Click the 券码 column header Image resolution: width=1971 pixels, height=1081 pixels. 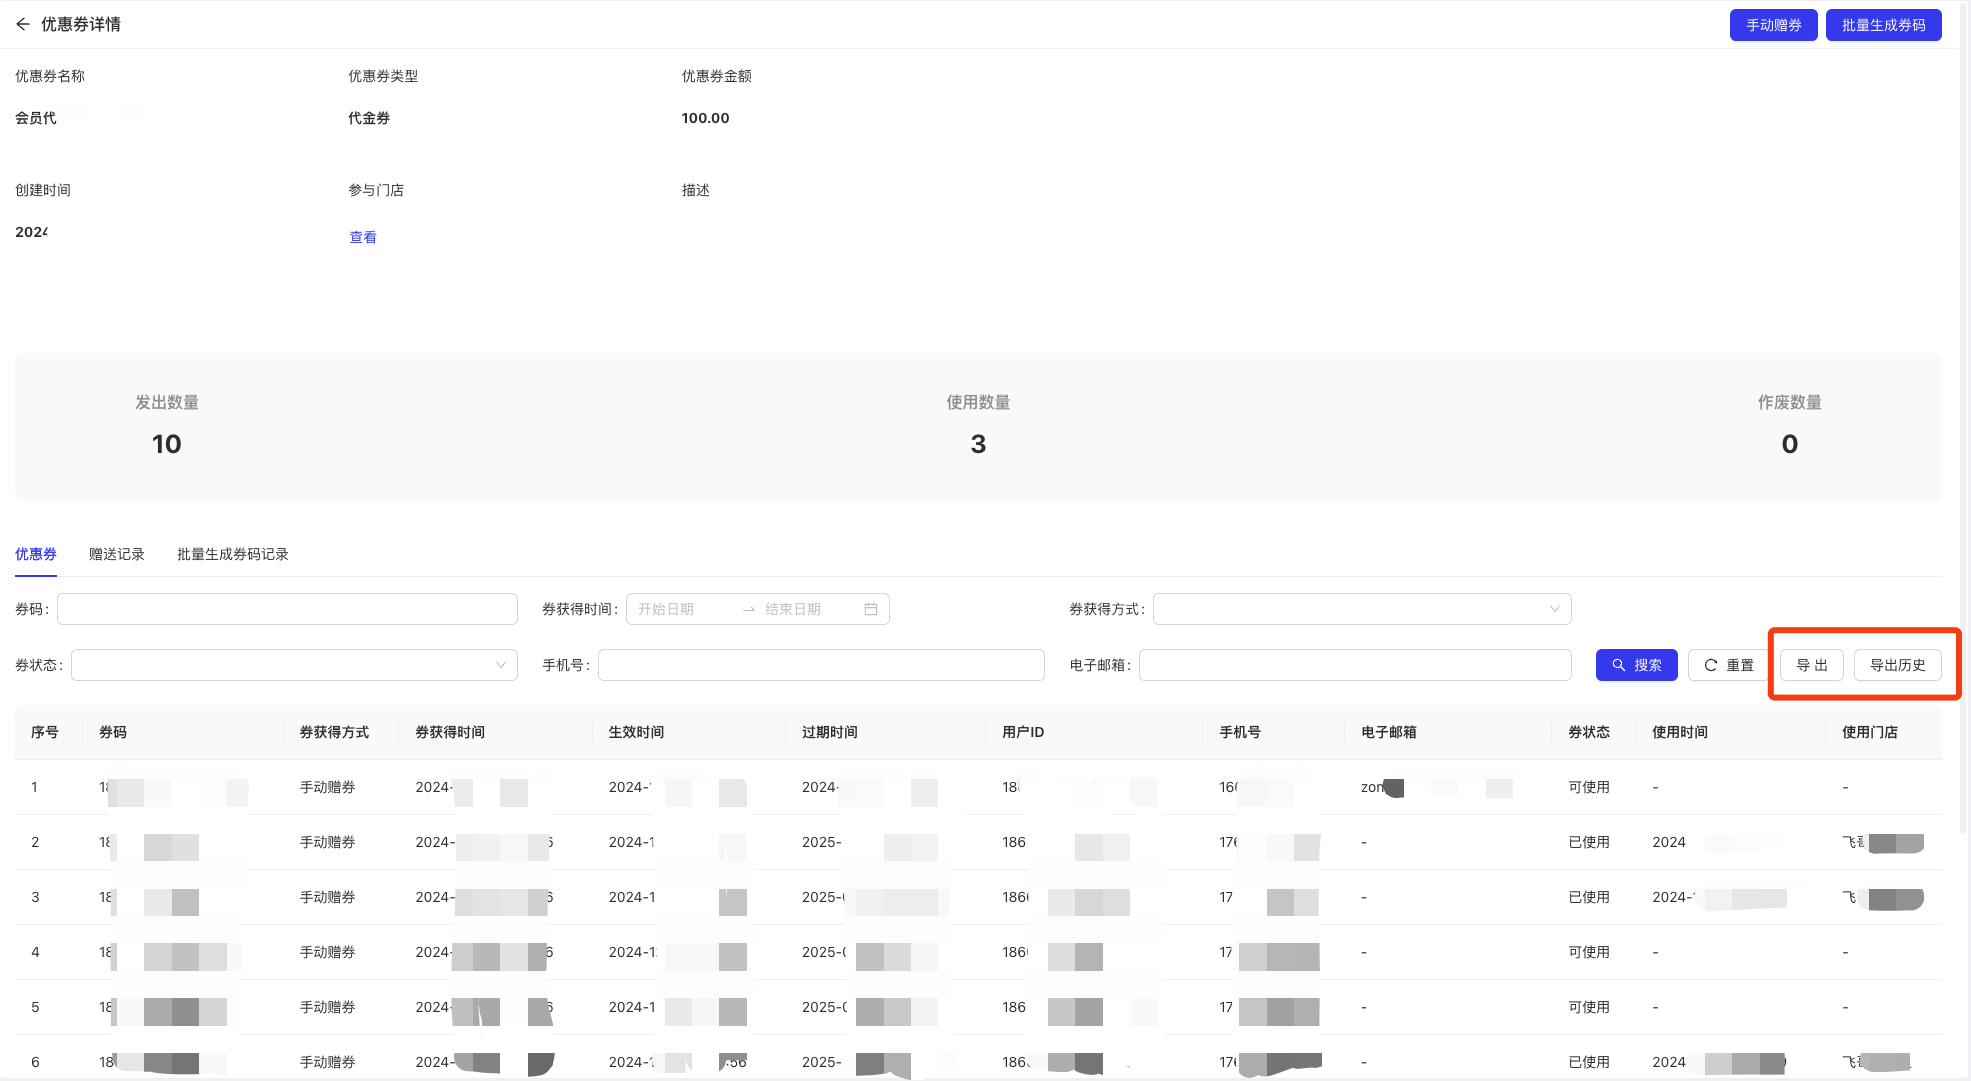tap(113, 732)
